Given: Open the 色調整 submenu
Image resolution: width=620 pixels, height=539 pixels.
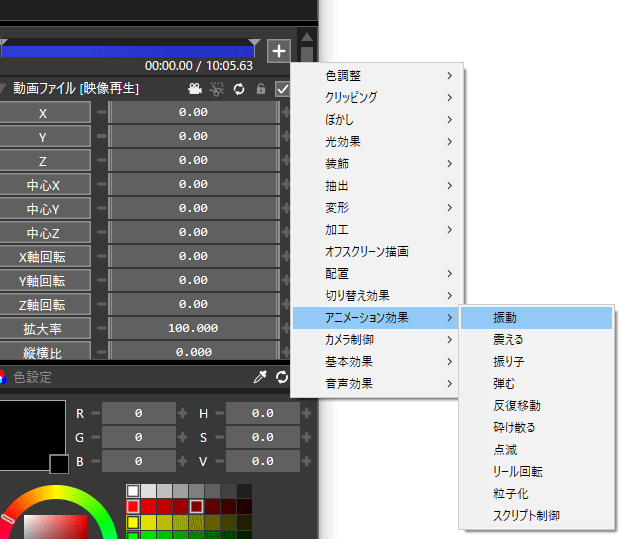Looking at the screenshot, I should [378, 76].
